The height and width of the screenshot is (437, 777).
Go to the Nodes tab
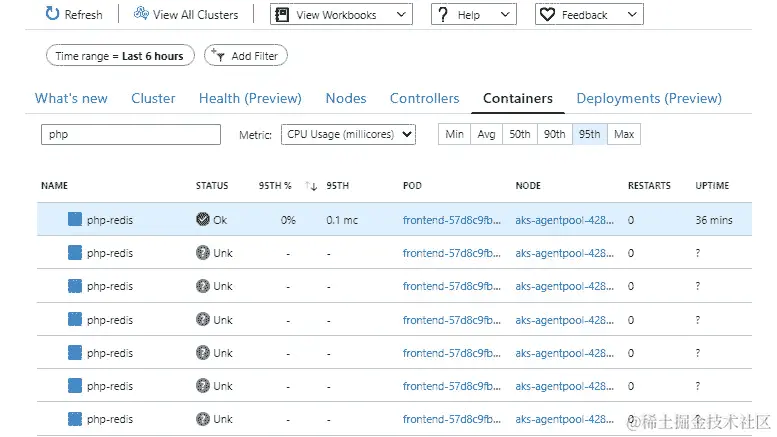(x=346, y=98)
